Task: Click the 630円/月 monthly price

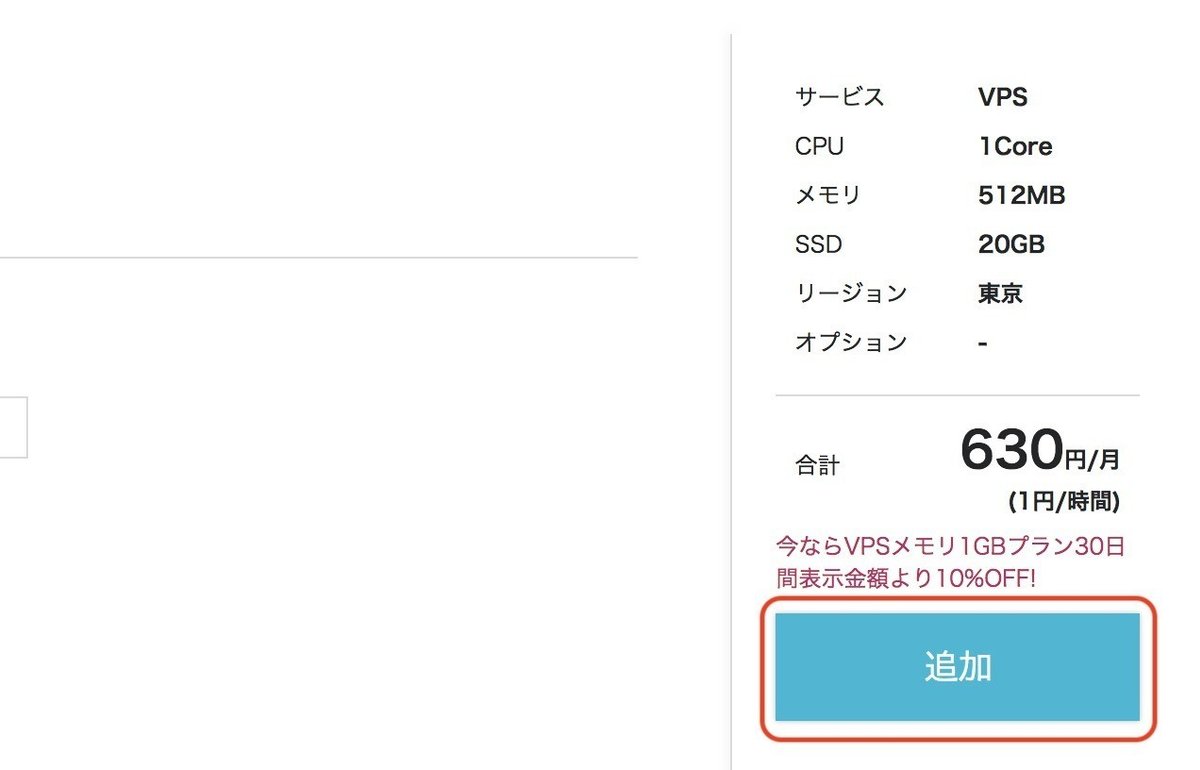Action: tap(1040, 451)
